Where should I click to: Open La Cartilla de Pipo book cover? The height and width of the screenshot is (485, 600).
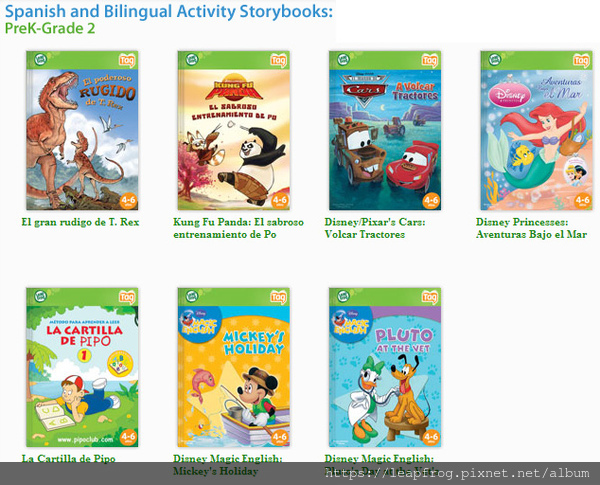click(82, 367)
